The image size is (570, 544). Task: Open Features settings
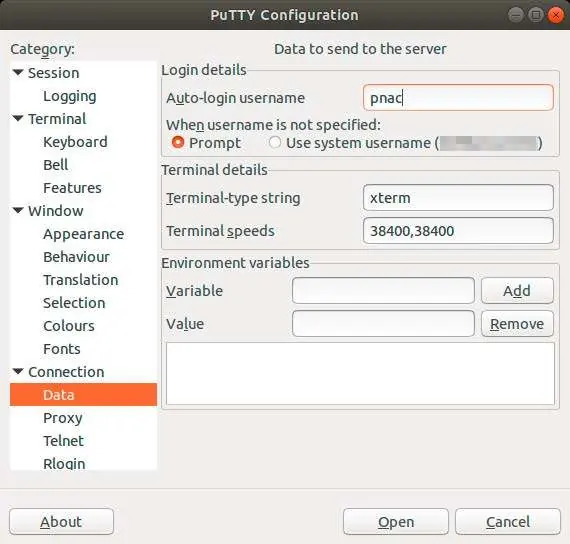click(72, 188)
